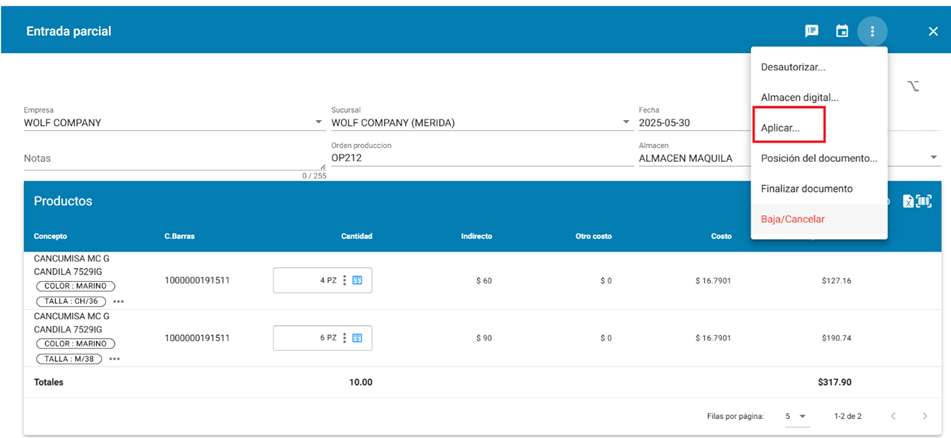This screenshot has width=951, height=438.
Task: Select Finalizar documento option
Action: coord(819,189)
